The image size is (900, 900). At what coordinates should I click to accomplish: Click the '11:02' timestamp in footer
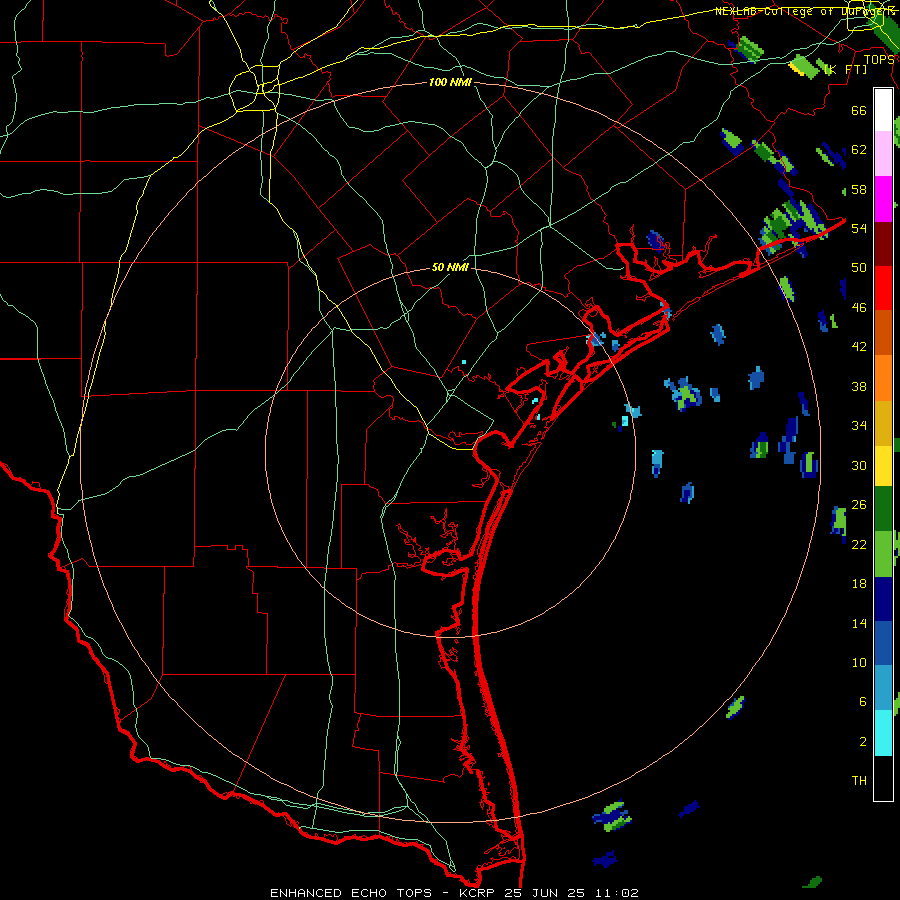pos(615,893)
